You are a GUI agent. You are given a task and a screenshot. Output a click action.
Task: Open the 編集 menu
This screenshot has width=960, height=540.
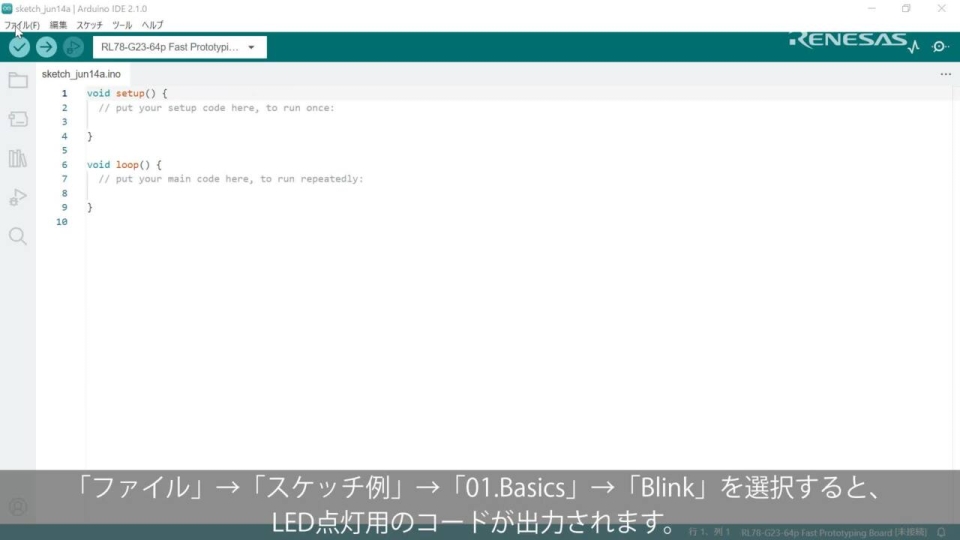pos(58,25)
